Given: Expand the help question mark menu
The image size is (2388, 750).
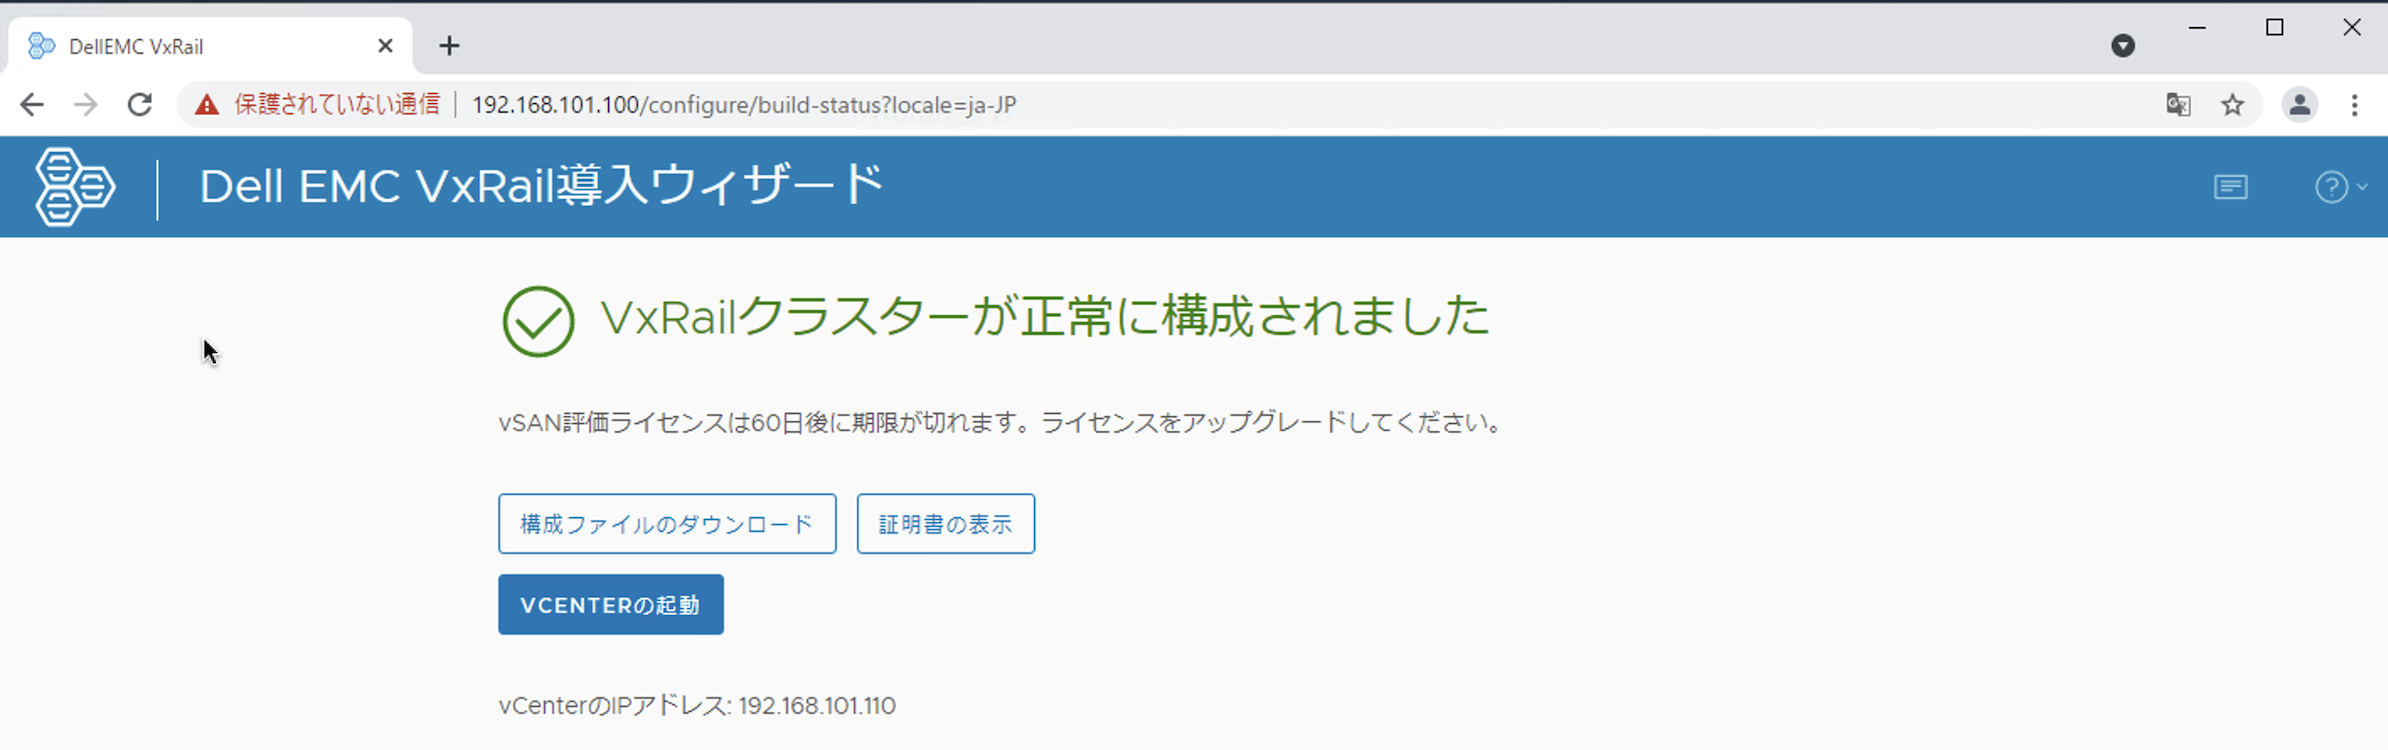Looking at the screenshot, I should 2338,187.
